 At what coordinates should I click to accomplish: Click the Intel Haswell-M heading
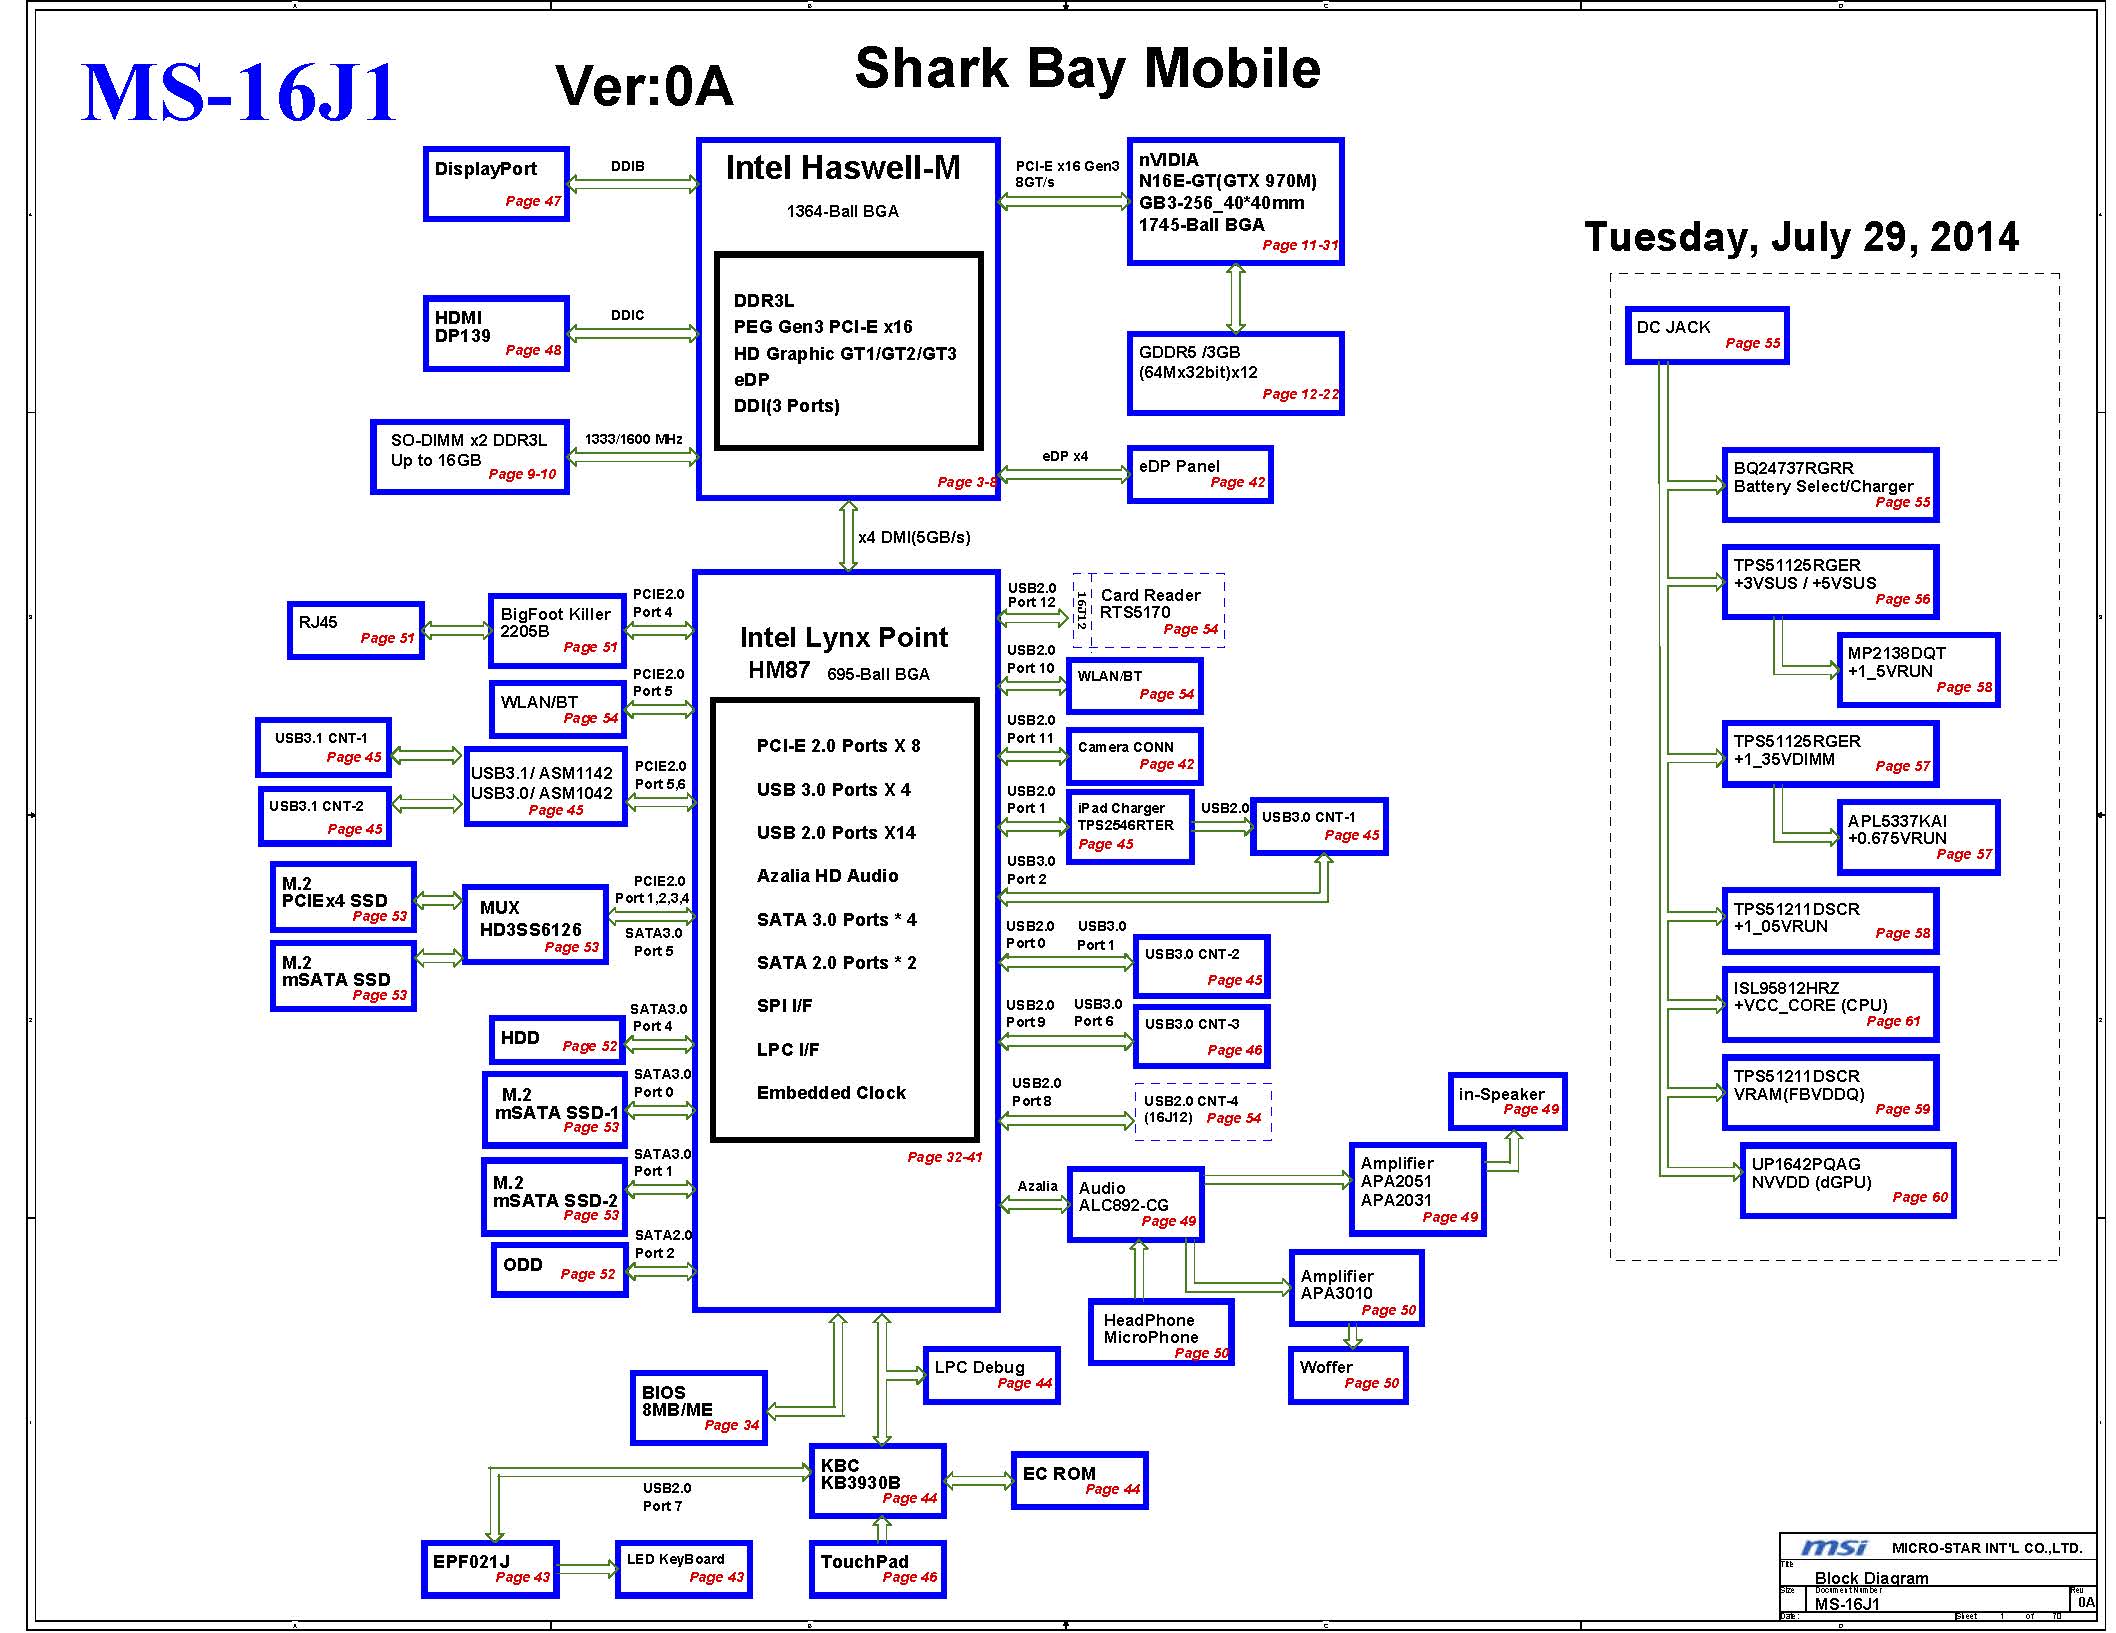pos(843,168)
